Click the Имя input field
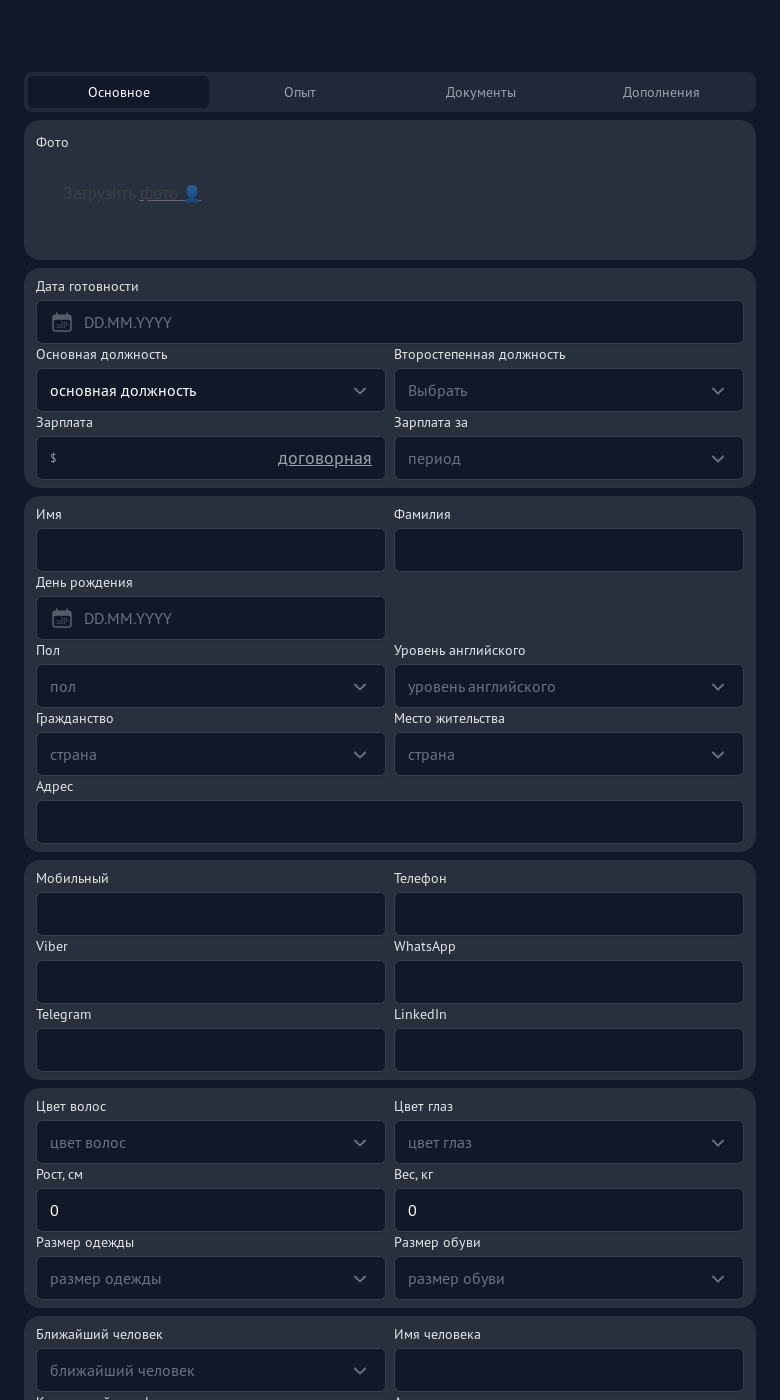 coord(210,550)
